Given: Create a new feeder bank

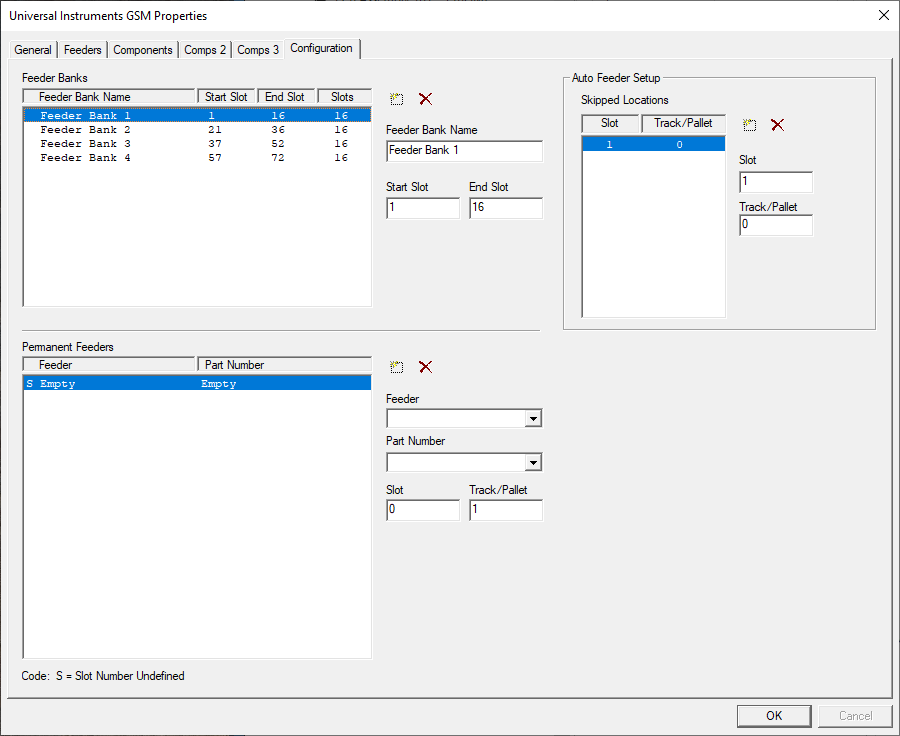Looking at the screenshot, I should coord(396,98).
